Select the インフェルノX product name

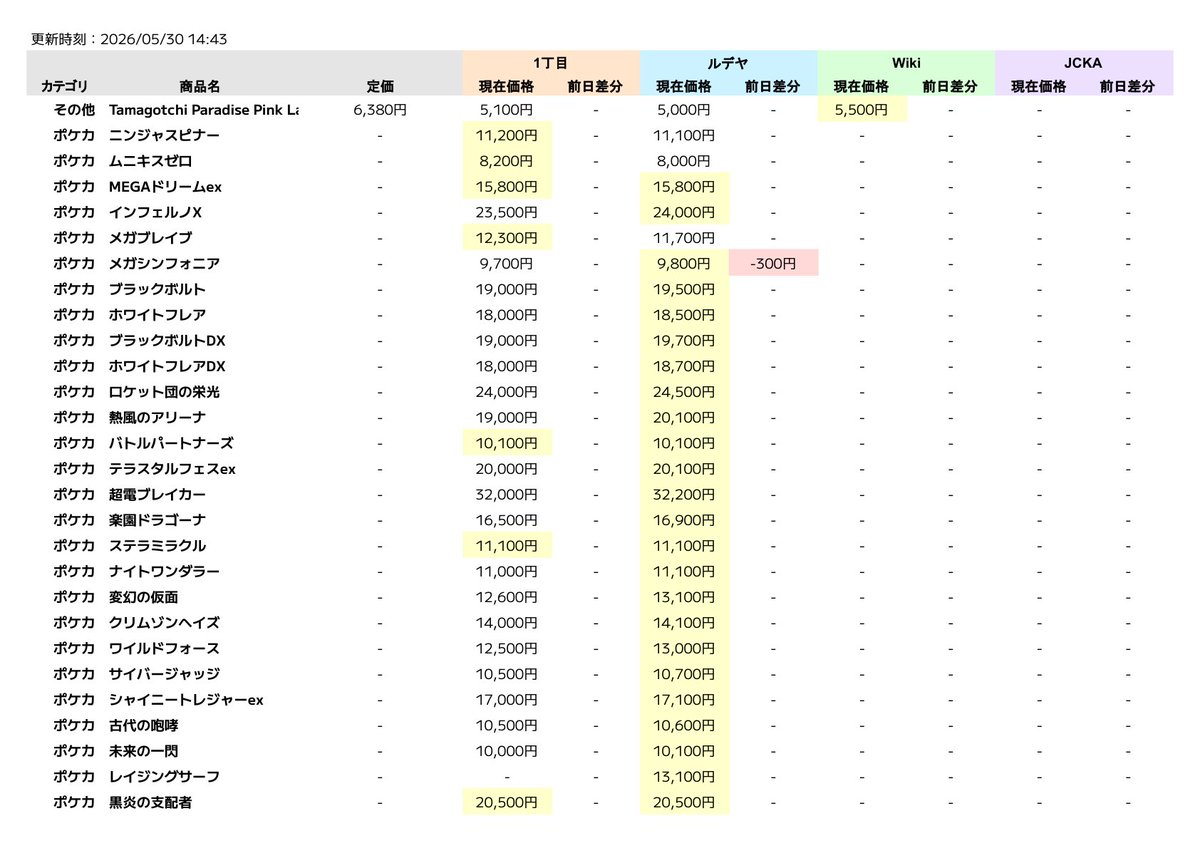coord(156,212)
